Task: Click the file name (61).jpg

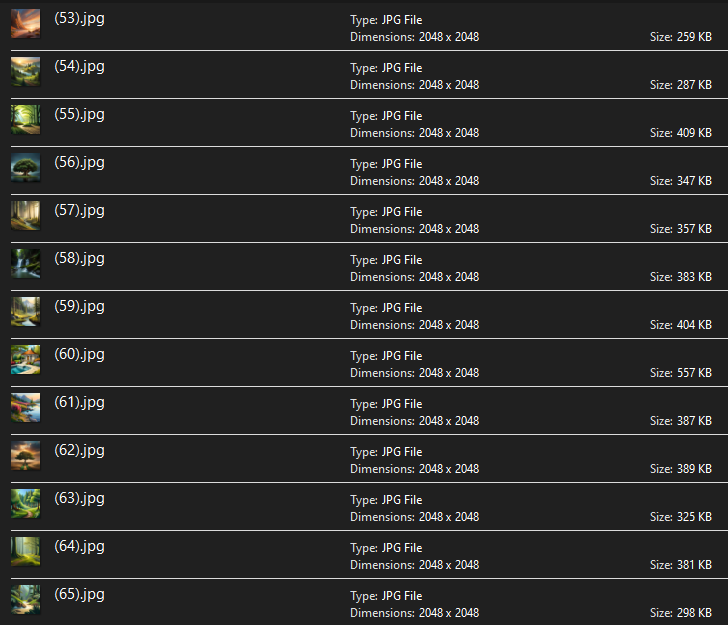Action: pos(79,402)
